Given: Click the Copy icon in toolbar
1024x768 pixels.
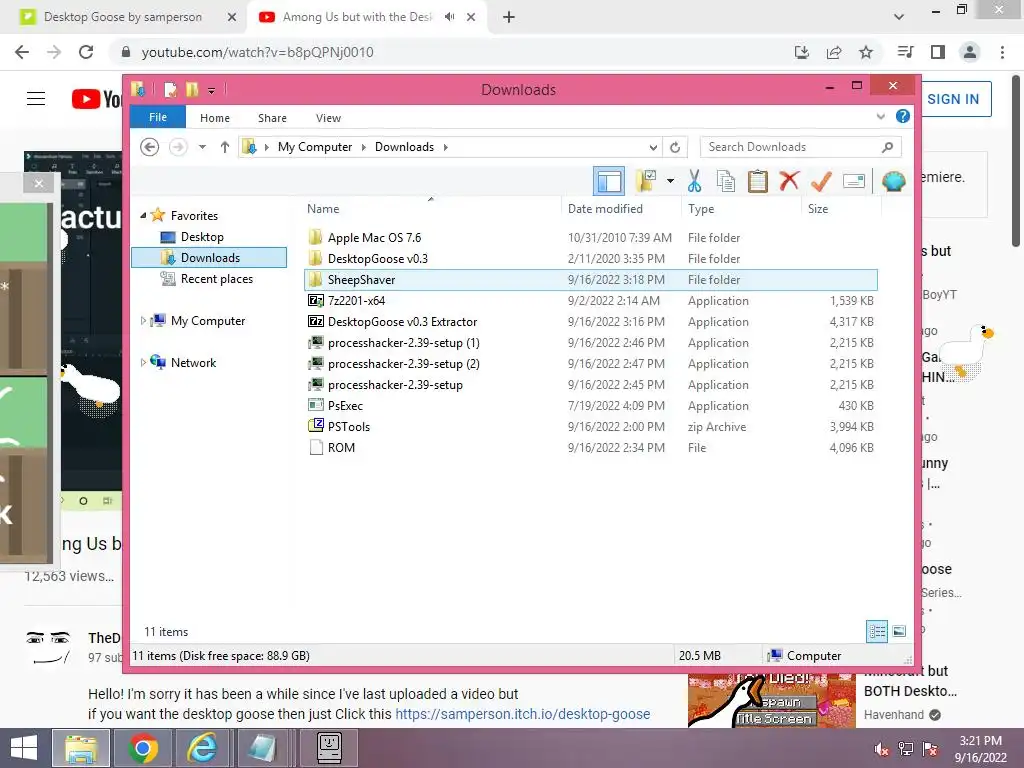Looking at the screenshot, I should click(726, 181).
